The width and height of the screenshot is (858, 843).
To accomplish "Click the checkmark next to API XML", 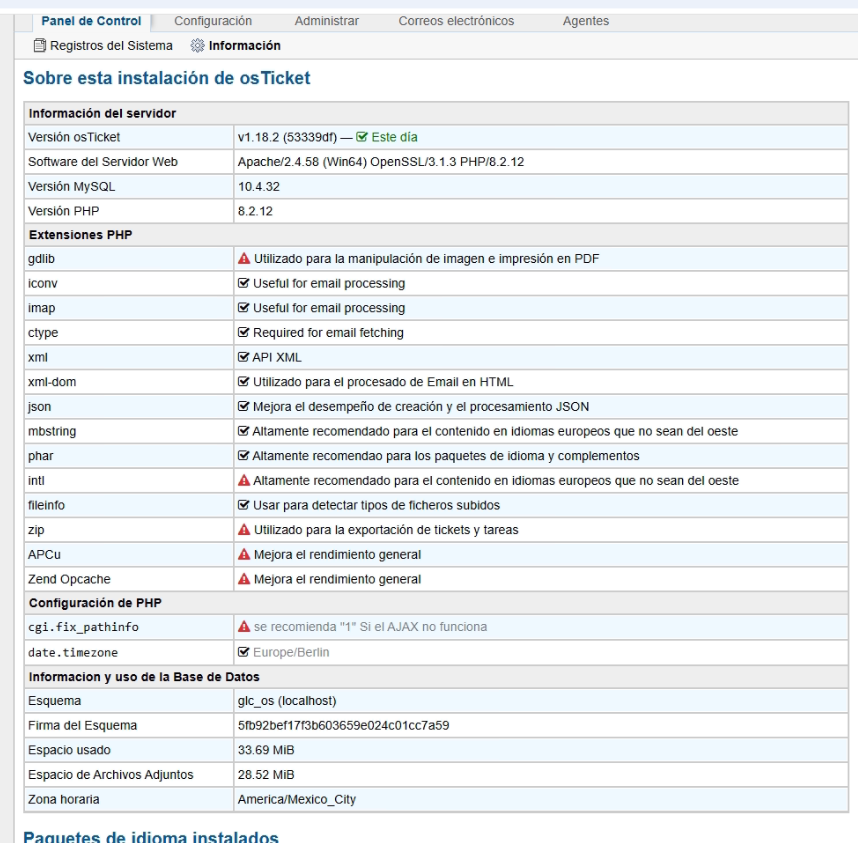I will click(x=243, y=357).
